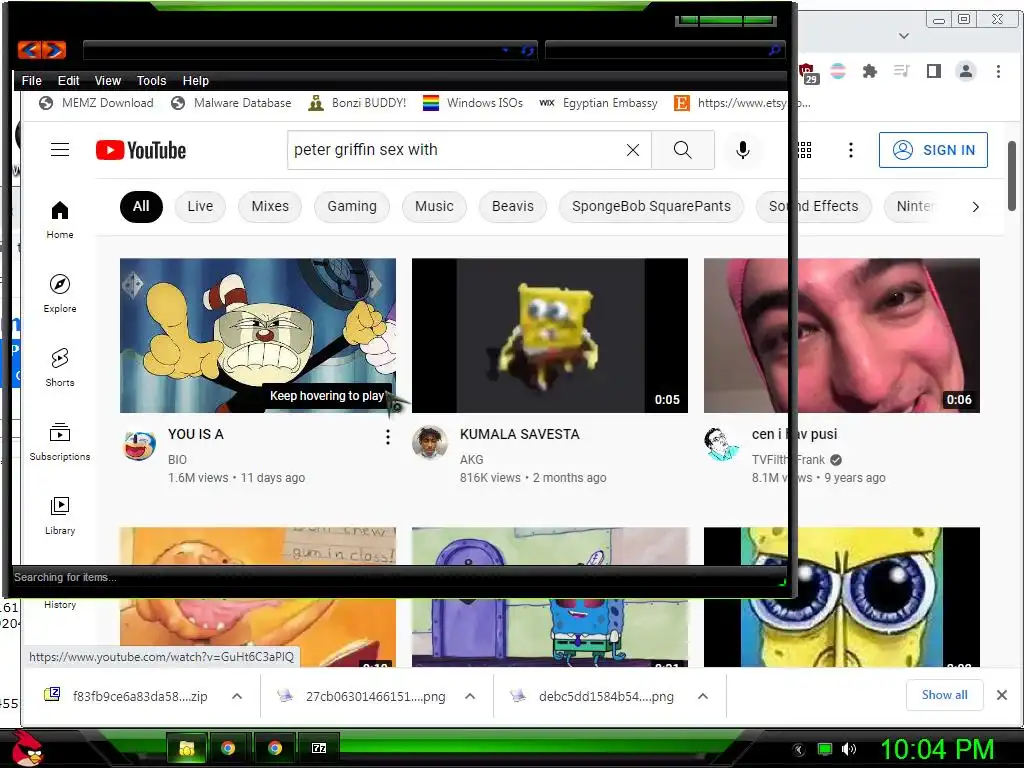Image resolution: width=1024 pixels, height=768 pixels.
Task: Open address bar dropdown arrow in black window
Action: 505,50
